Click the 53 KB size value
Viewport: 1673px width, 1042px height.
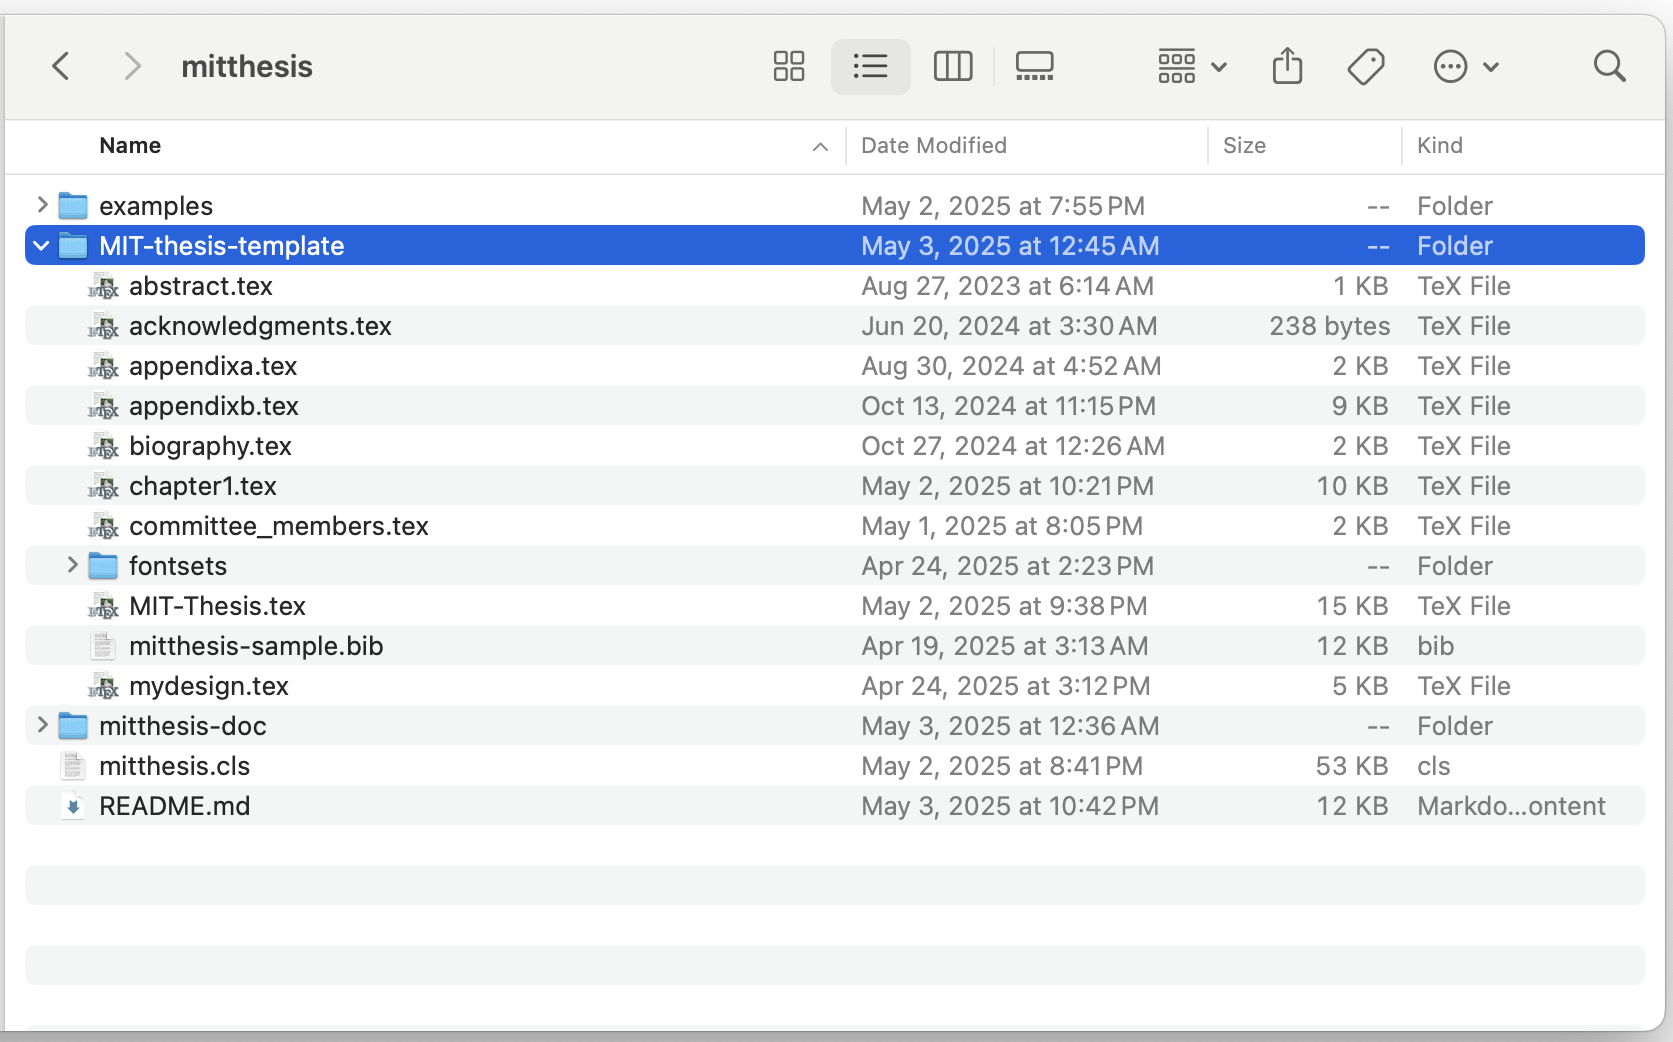1352,766
